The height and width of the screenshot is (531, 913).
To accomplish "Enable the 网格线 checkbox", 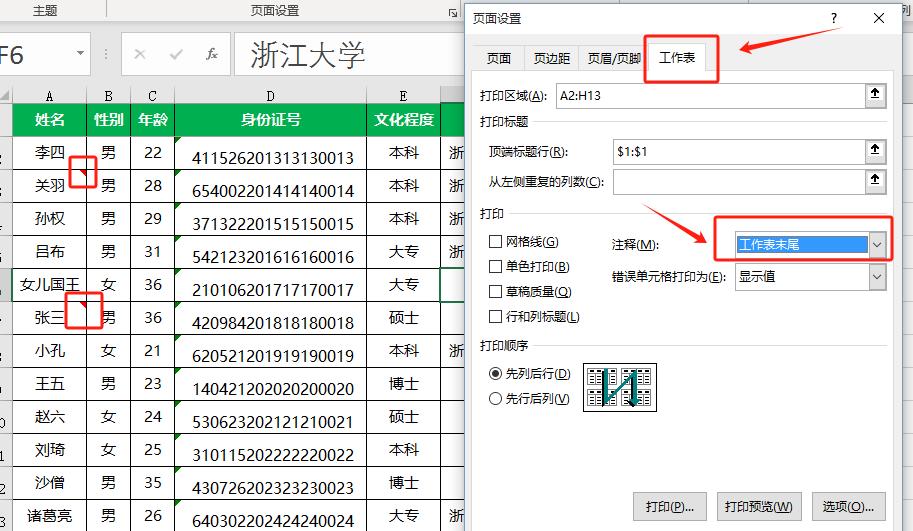I will 495,242.
